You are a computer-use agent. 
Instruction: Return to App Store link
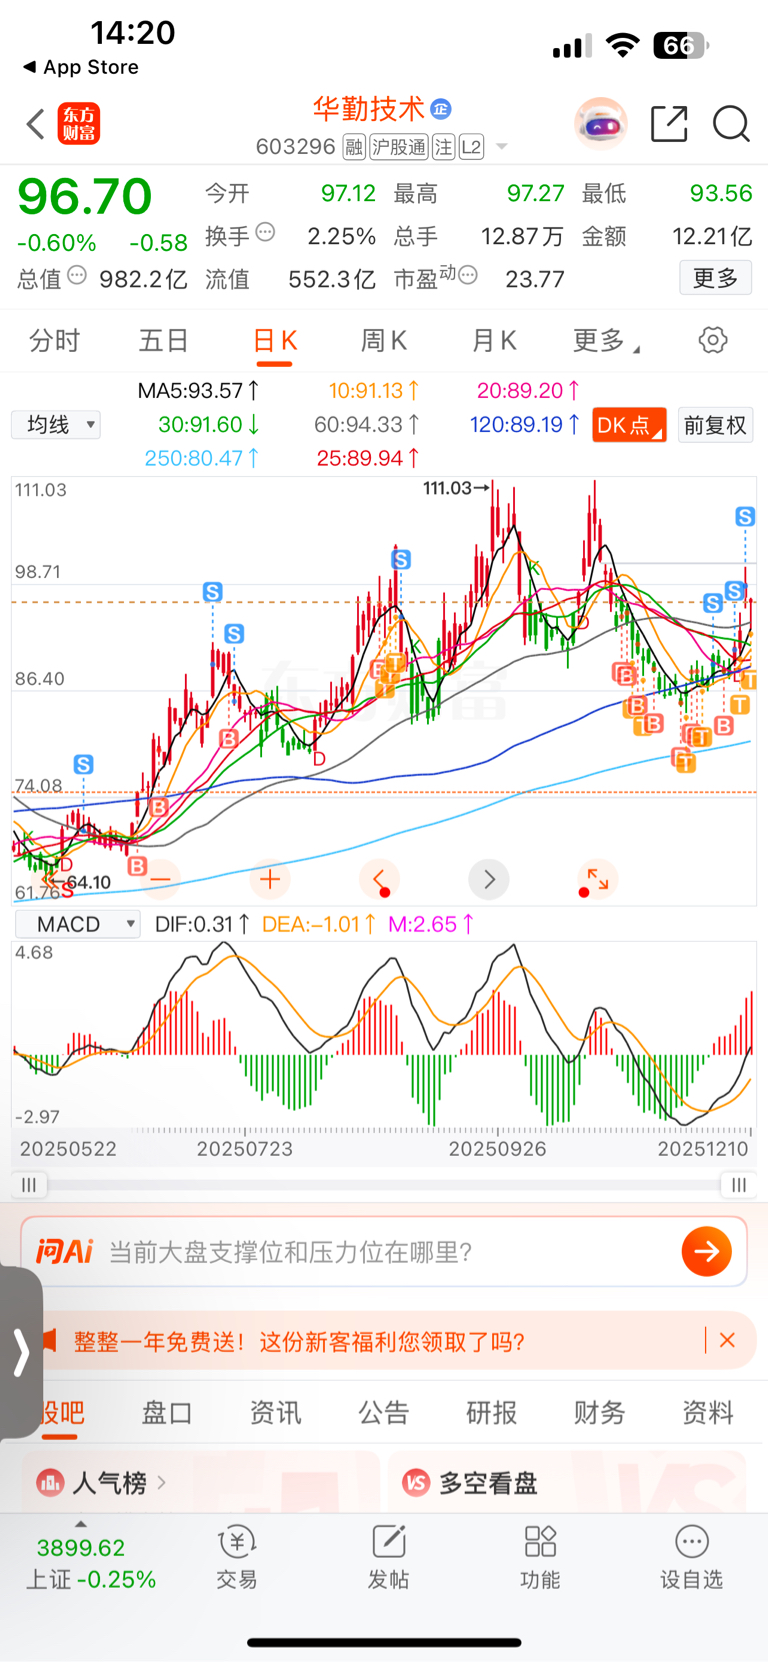[x=81, y=67]
